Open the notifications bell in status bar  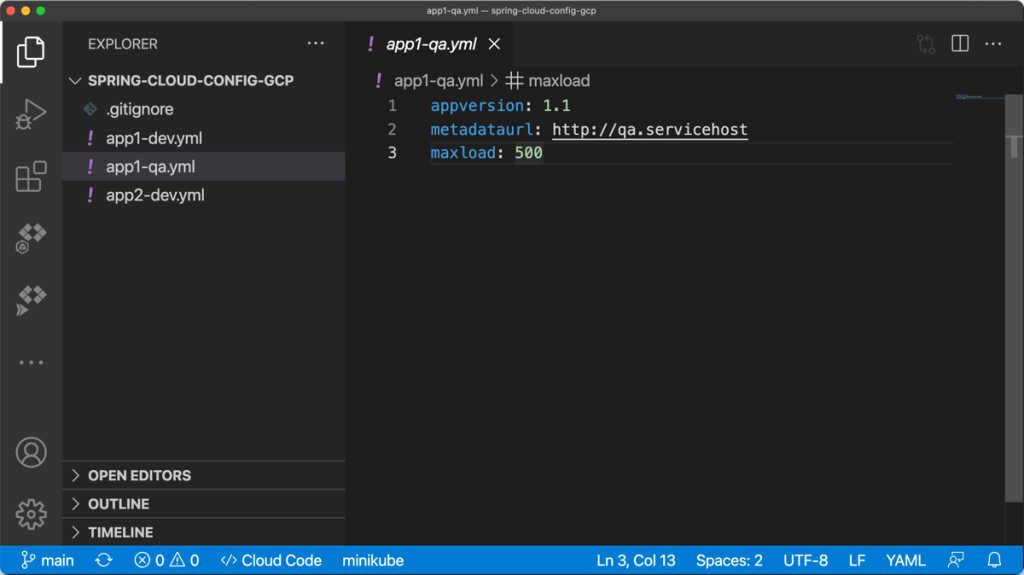pyautogui.click(x=994, y=560)
